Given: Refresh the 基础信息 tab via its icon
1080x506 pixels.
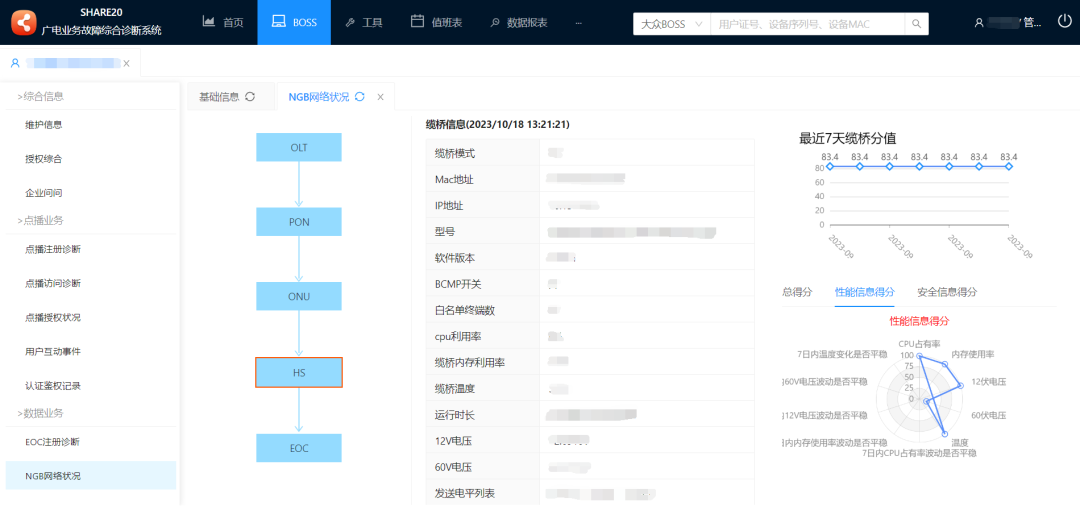Looking at the screenshot, I should tap(250, 97).
